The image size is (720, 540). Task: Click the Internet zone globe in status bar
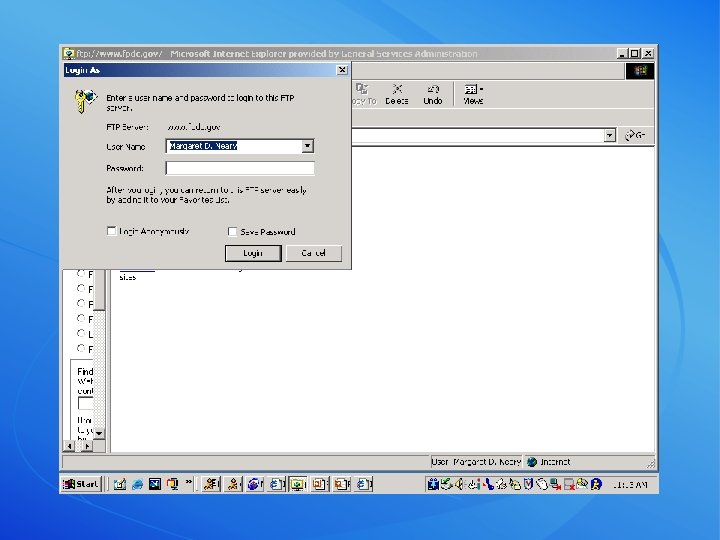click(532, 462)
